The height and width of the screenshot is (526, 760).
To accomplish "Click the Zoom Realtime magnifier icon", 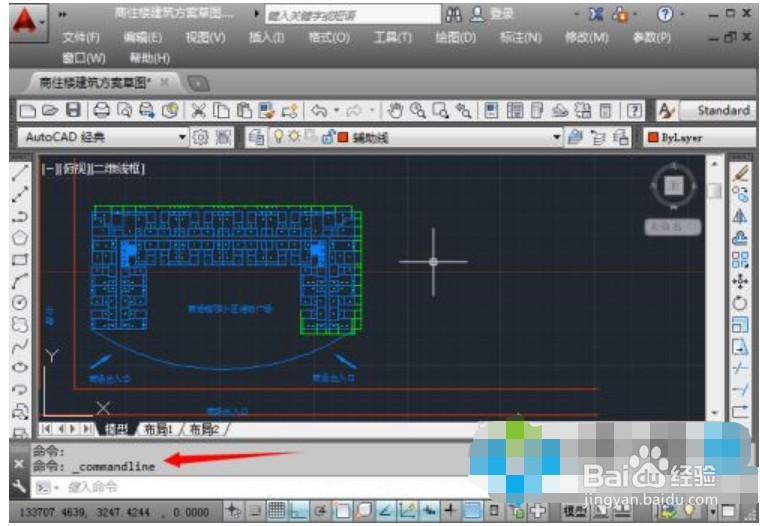I will click(417, 111).
